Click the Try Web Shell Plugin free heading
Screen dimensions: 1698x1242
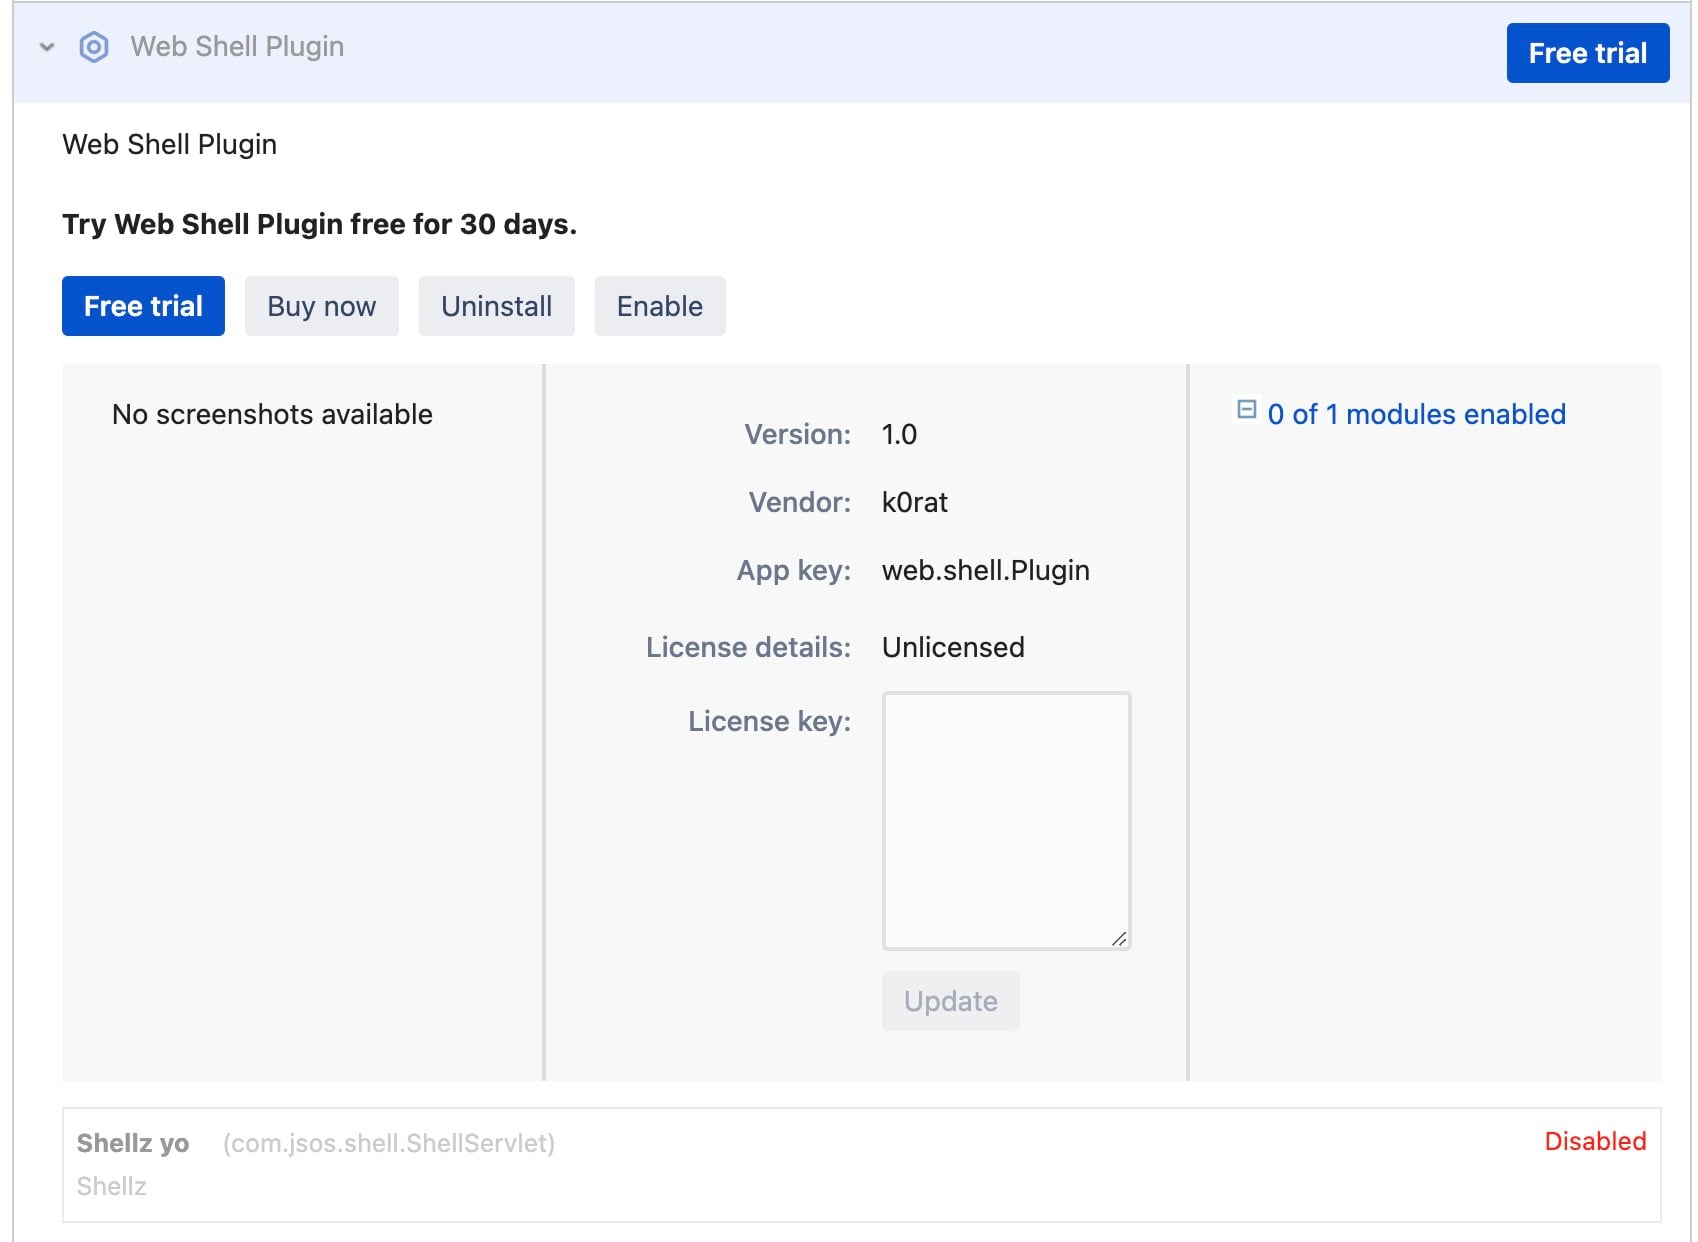click(319, 224)
